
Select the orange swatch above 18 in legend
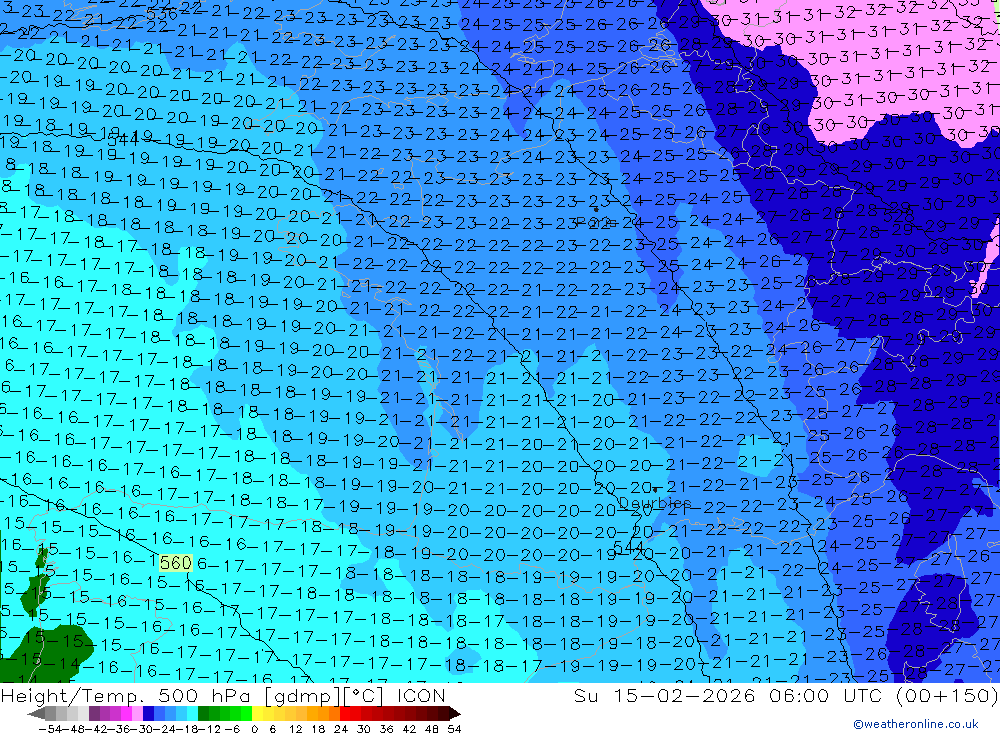click(324, 713)
